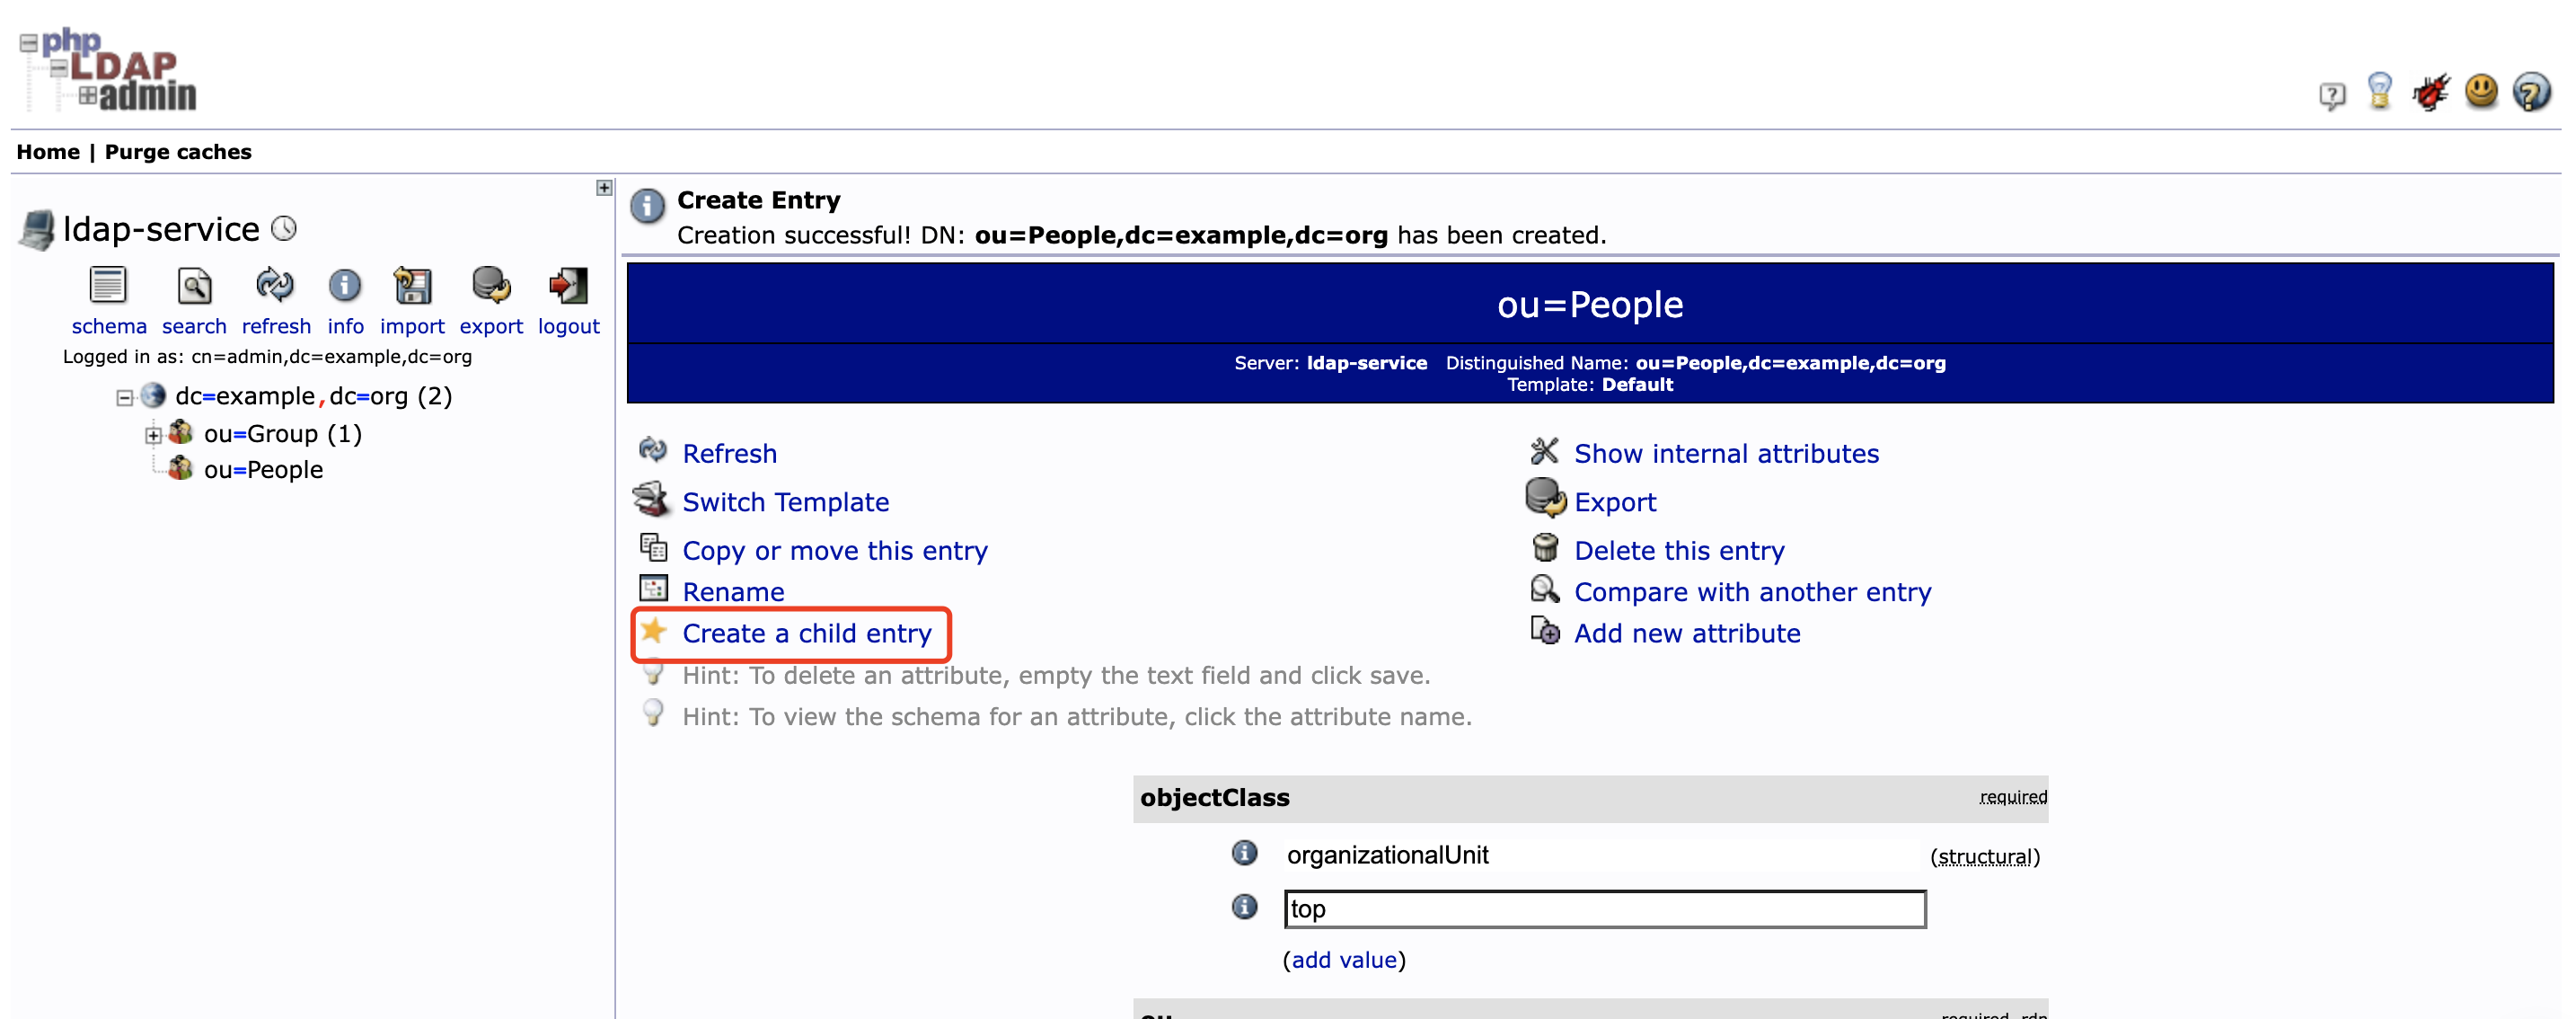The width and height of the screenshot is (2576, 1019).
Task: Log out using the logout icon
Action: [568, 286]
